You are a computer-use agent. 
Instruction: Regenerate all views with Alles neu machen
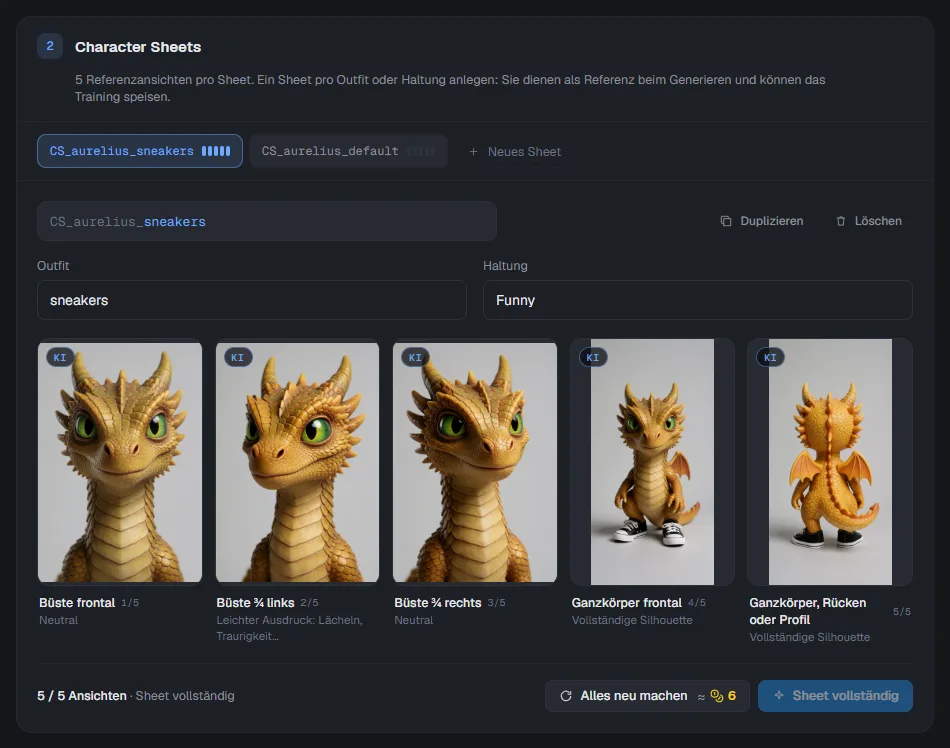click(x=647, y=696)
